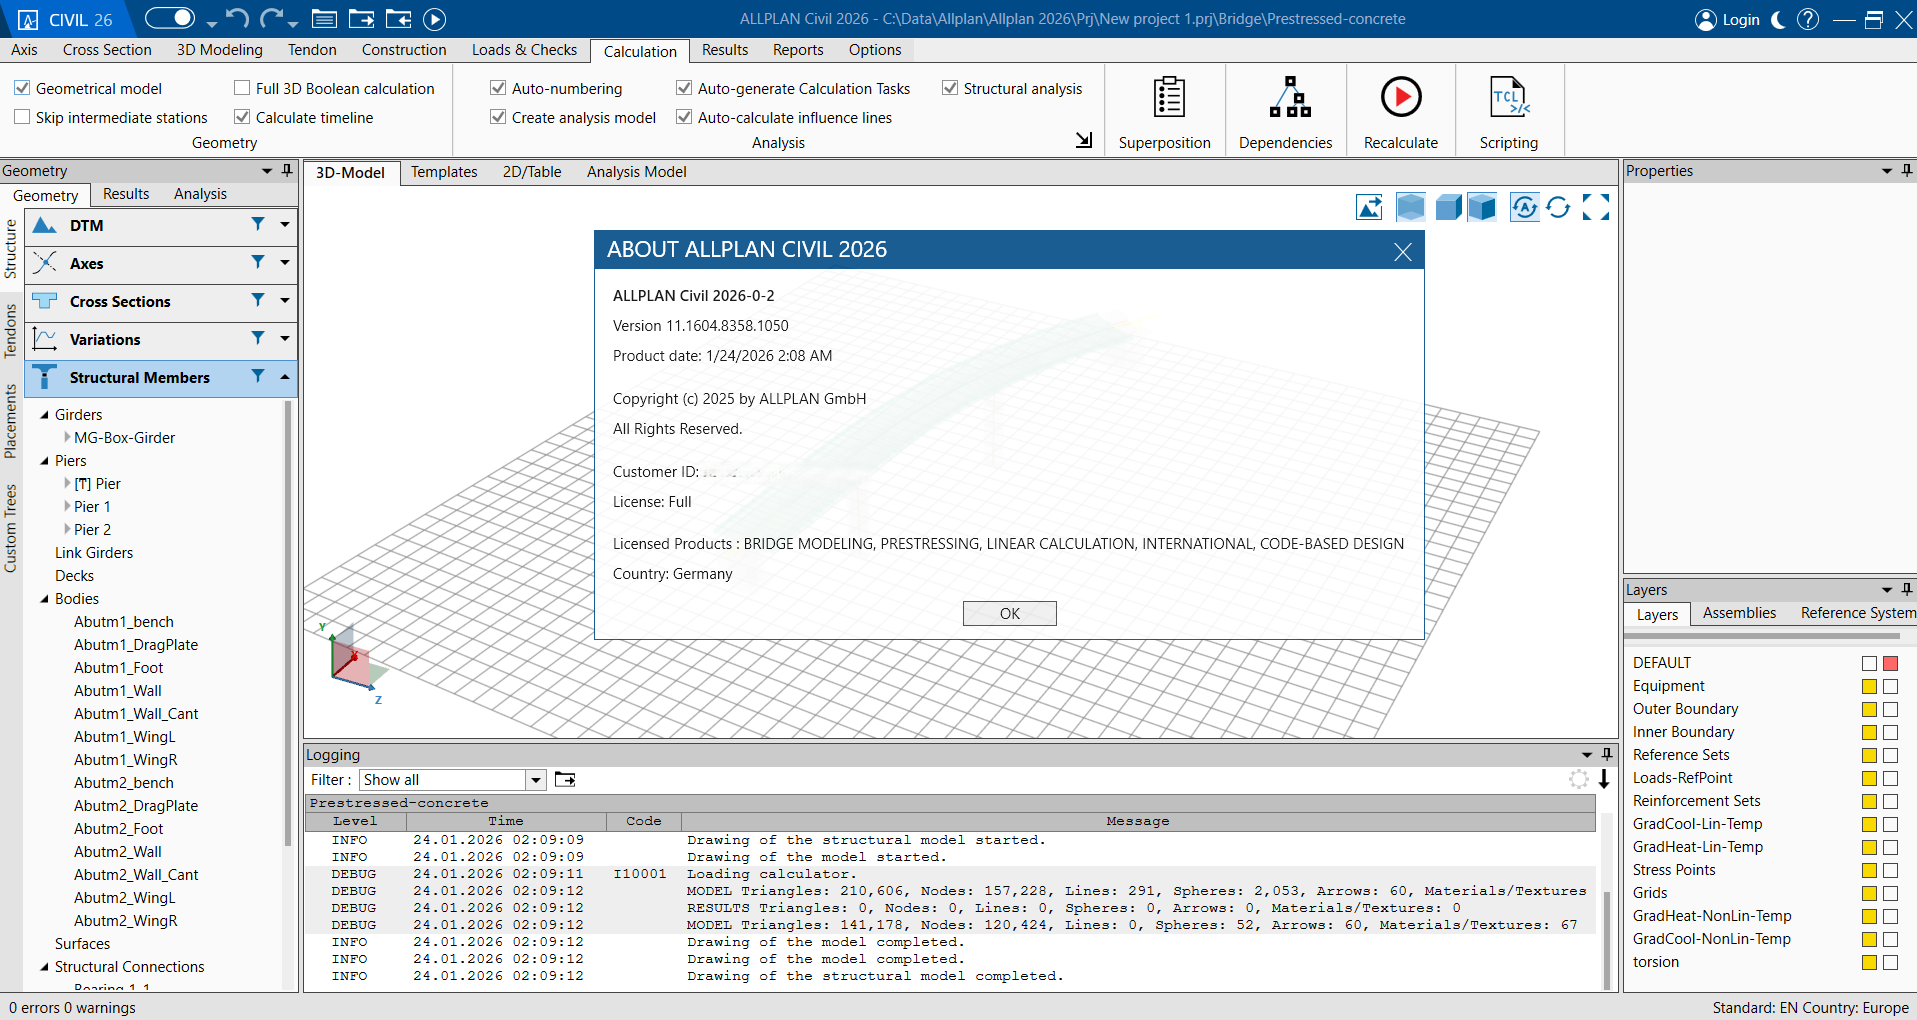Click the refresh view icon

click(x=1558, y=207)
